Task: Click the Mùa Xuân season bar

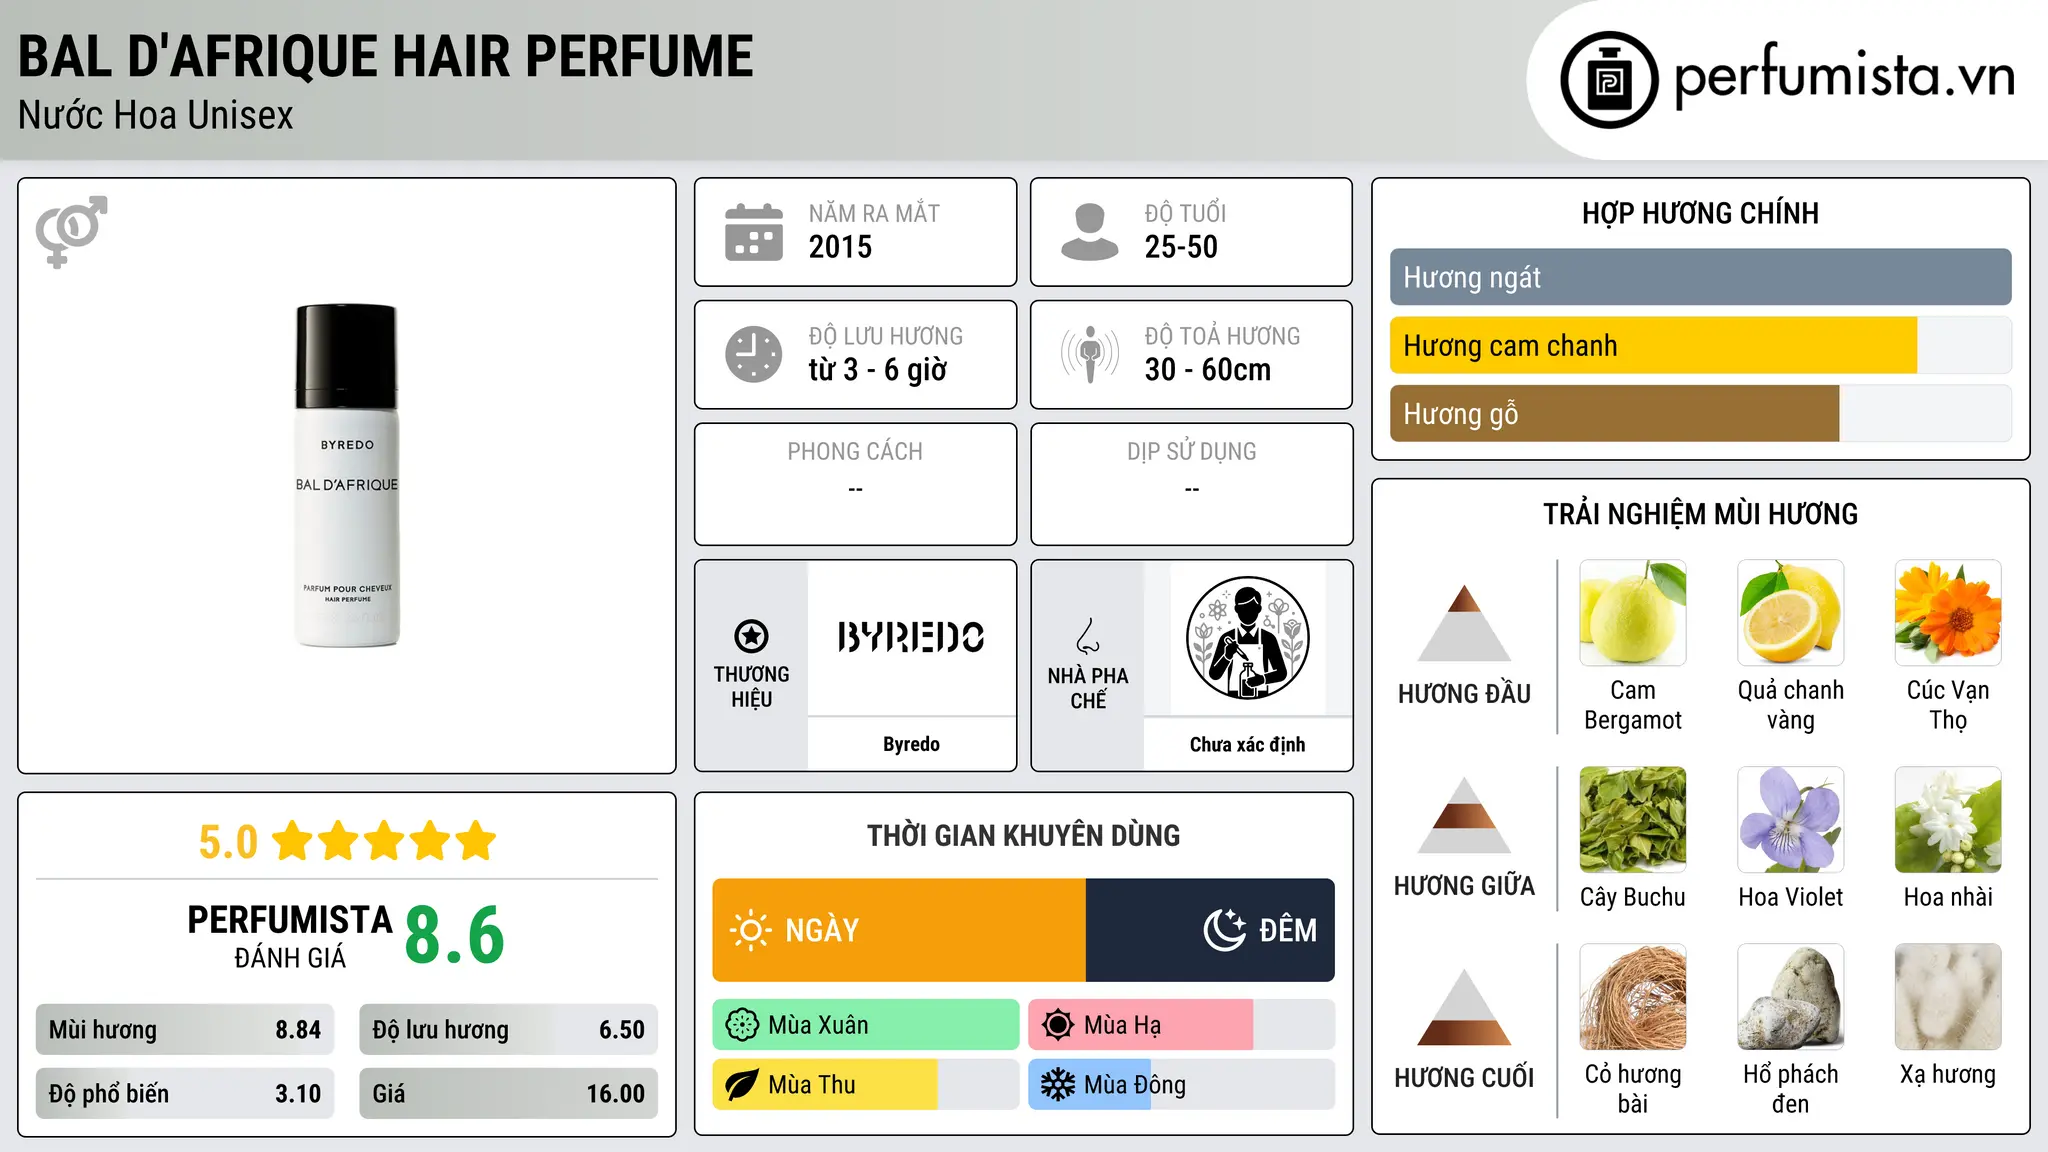Action: click(x=866, y=1025)
